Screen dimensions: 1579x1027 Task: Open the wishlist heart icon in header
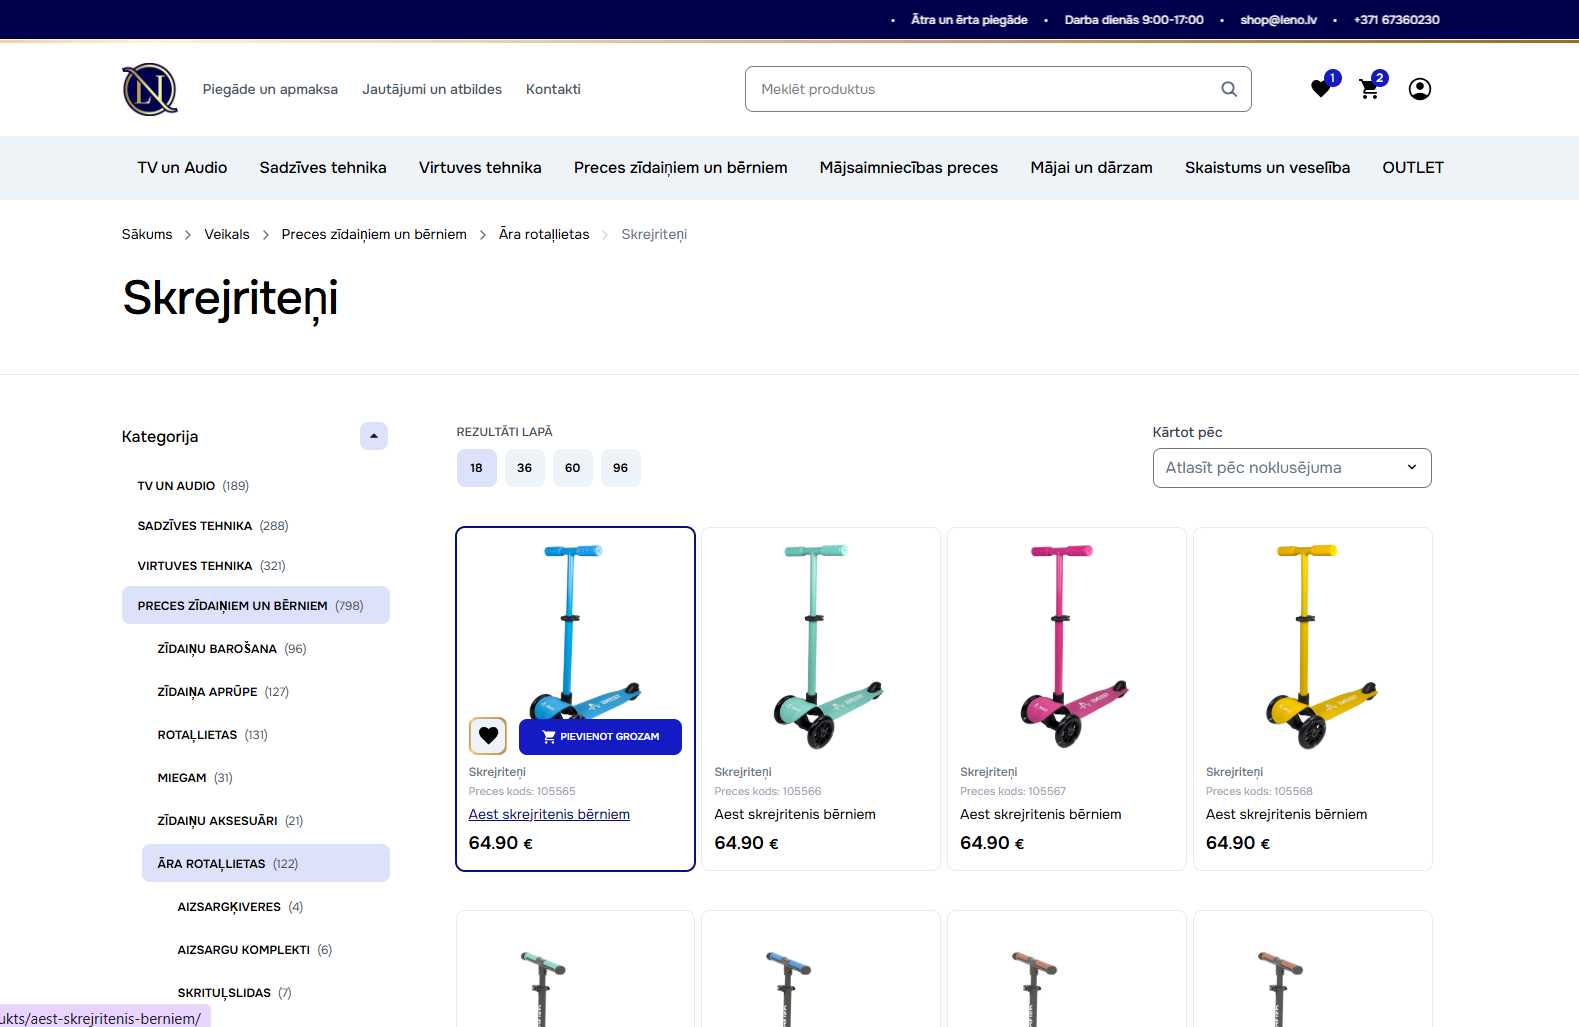tap(1321, 89)
